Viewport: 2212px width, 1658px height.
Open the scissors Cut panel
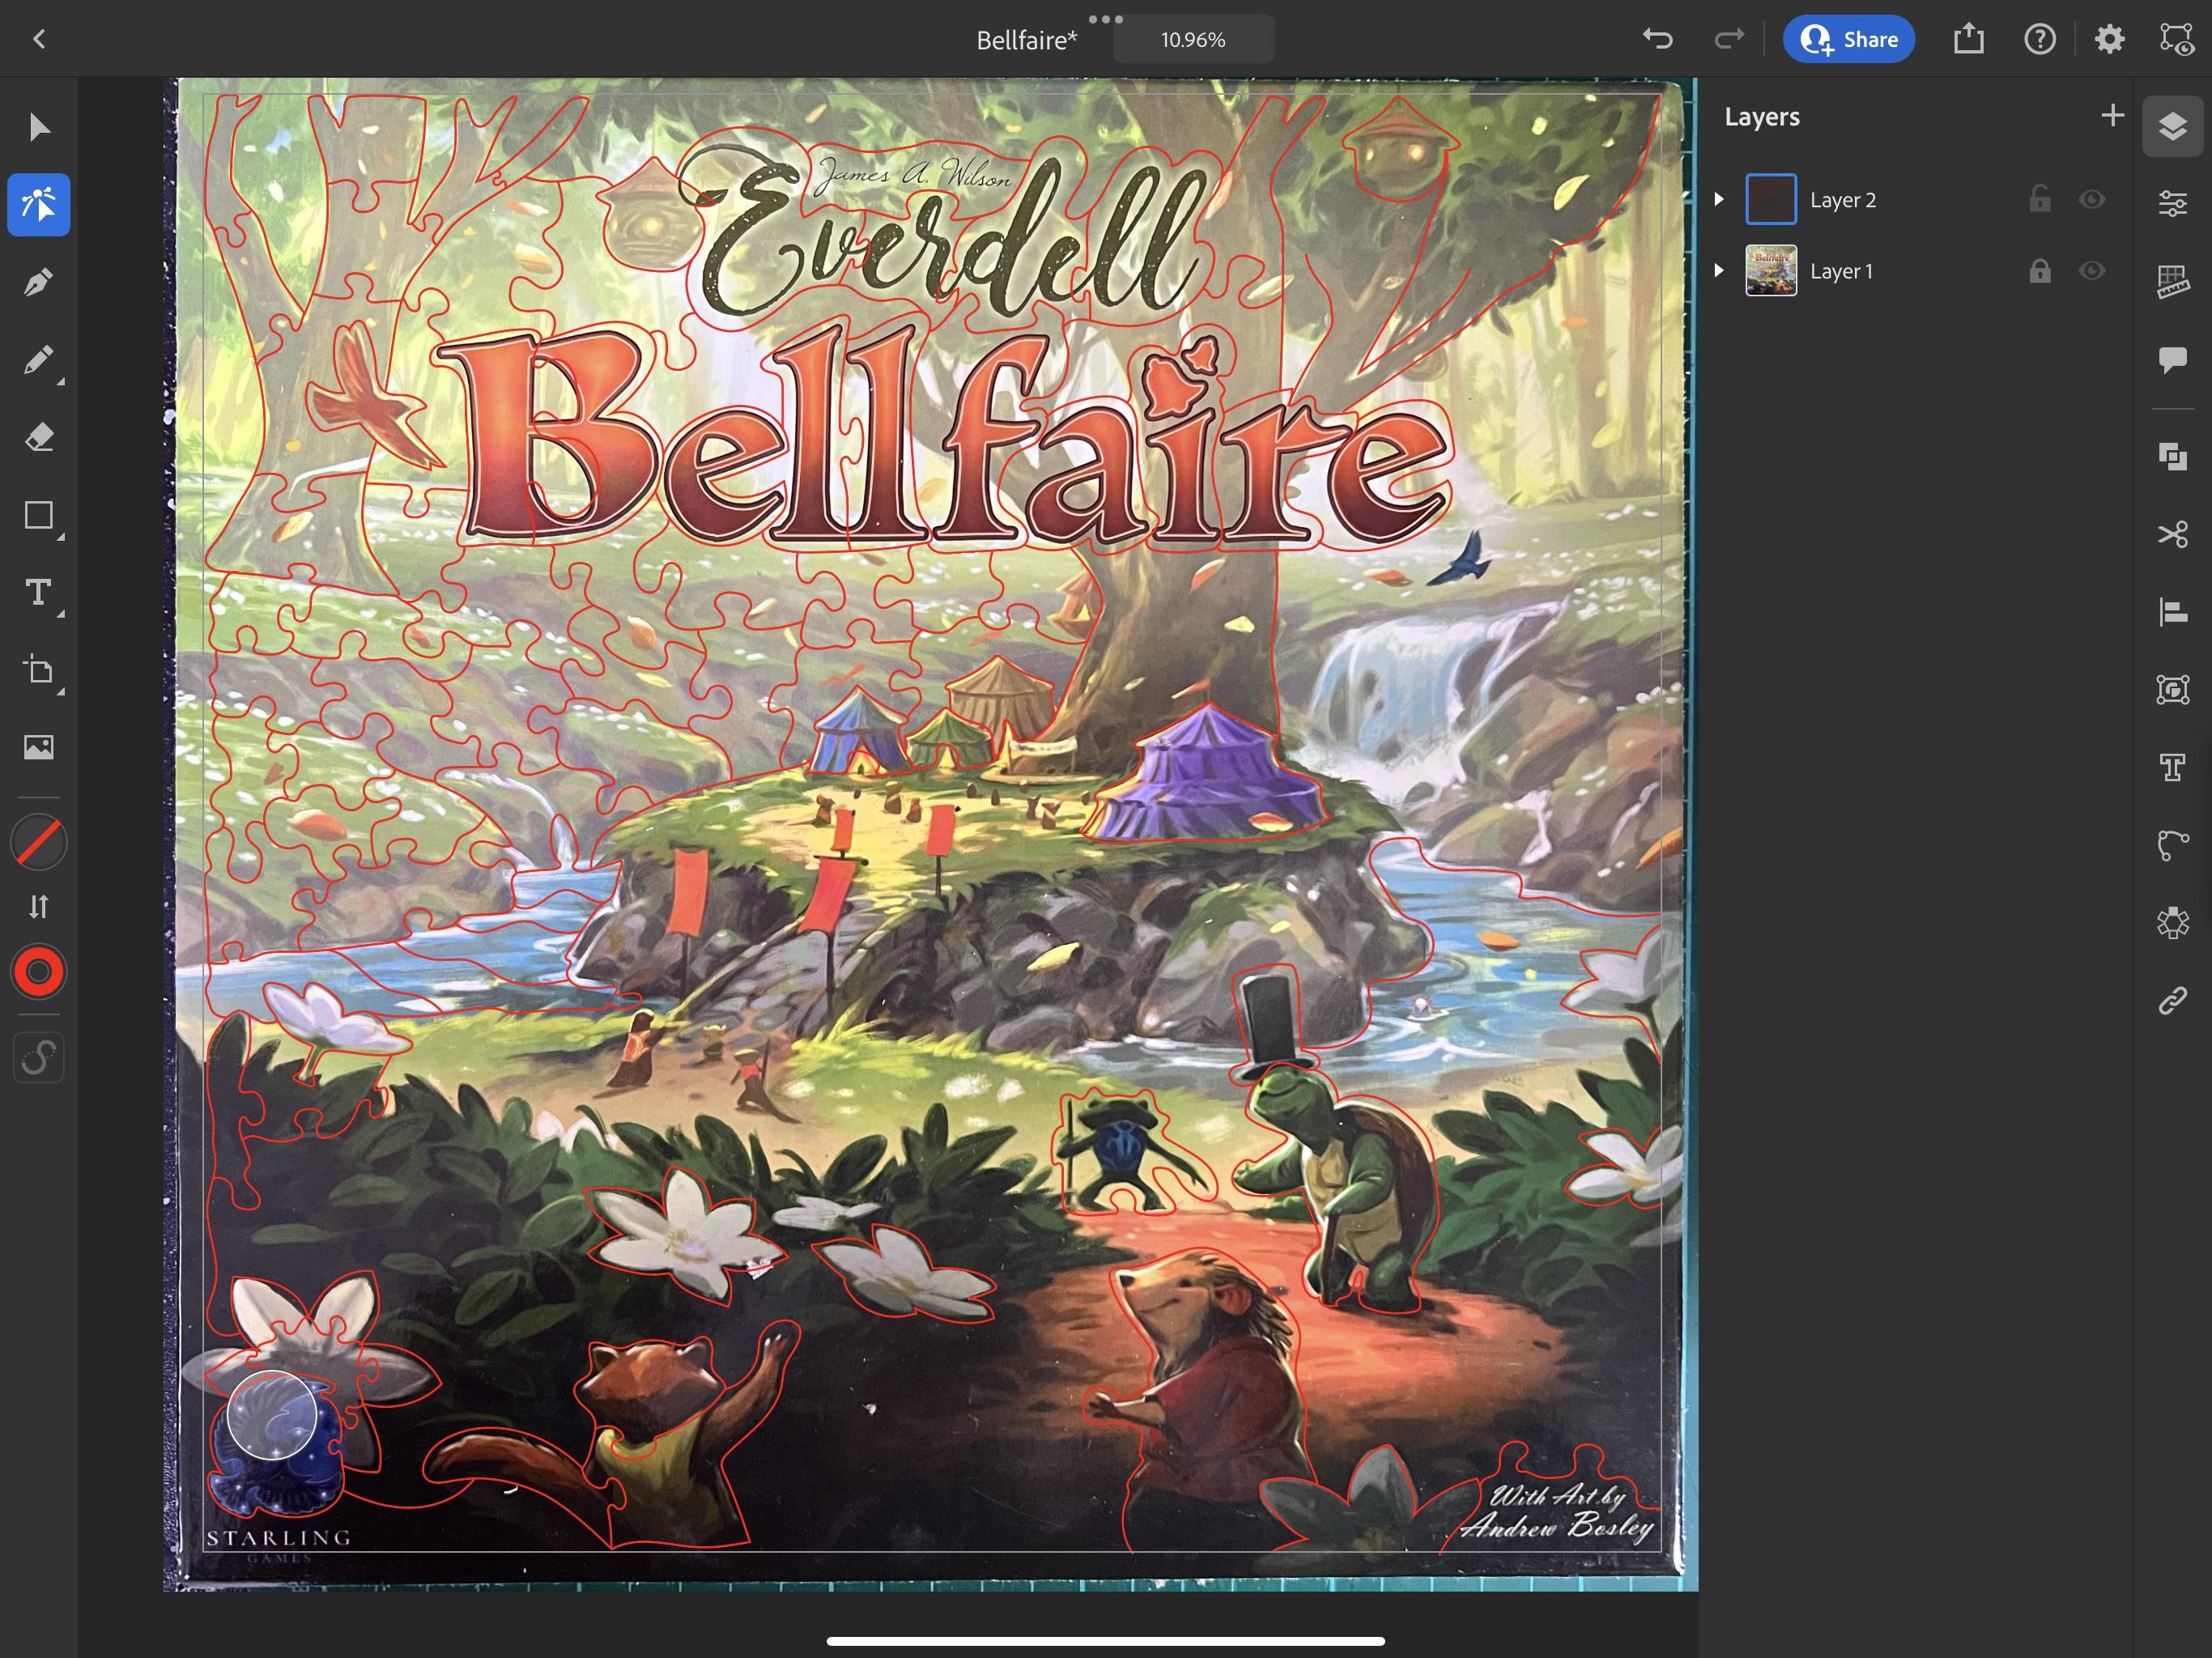[2172, 534]
